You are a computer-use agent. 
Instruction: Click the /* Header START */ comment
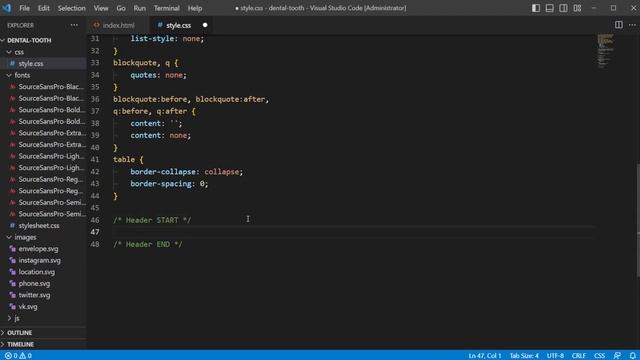pos(152,220)
